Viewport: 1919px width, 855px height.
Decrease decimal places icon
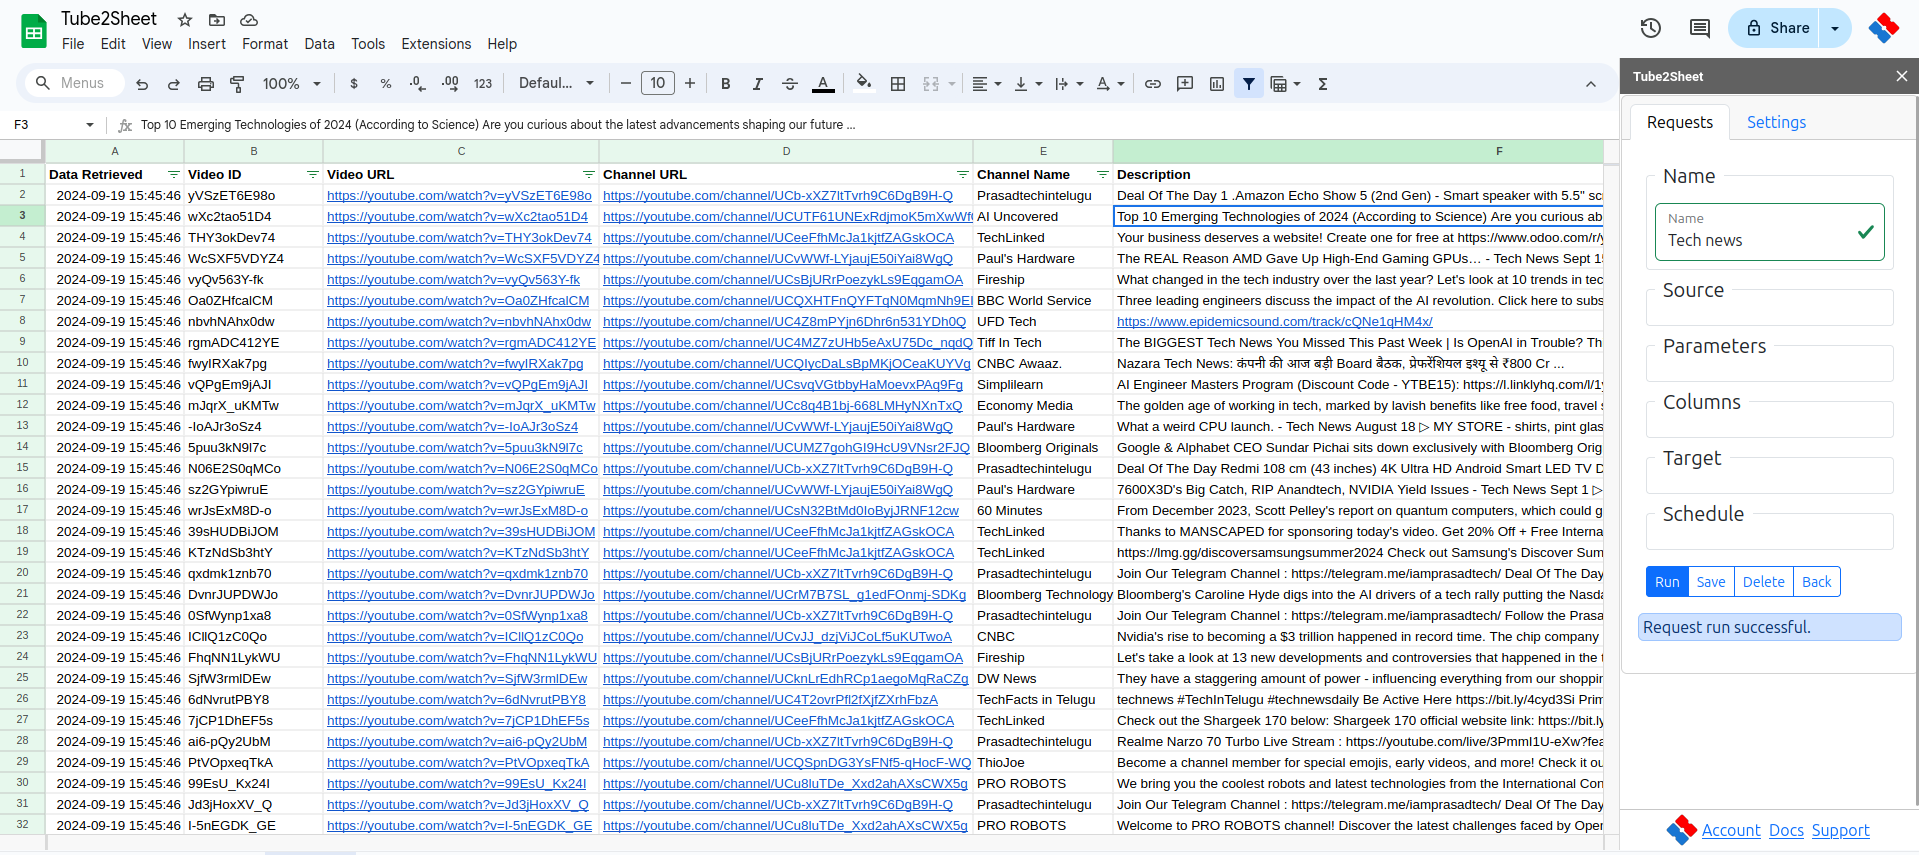click(418, 84)
